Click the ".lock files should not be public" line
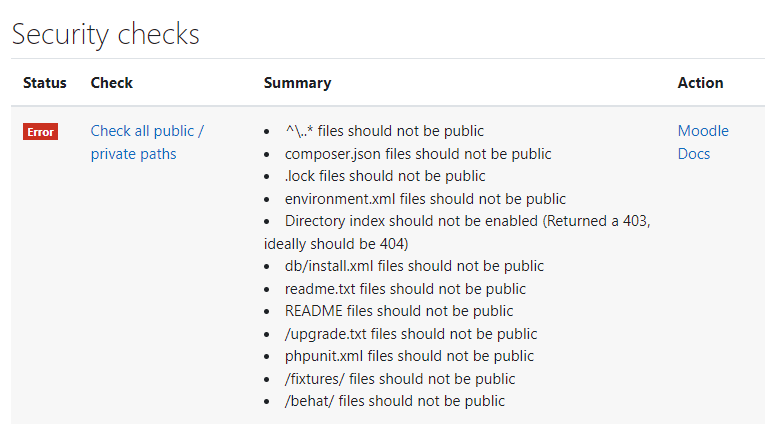Screen dimensions: 774x435 [x=385, y=176]
